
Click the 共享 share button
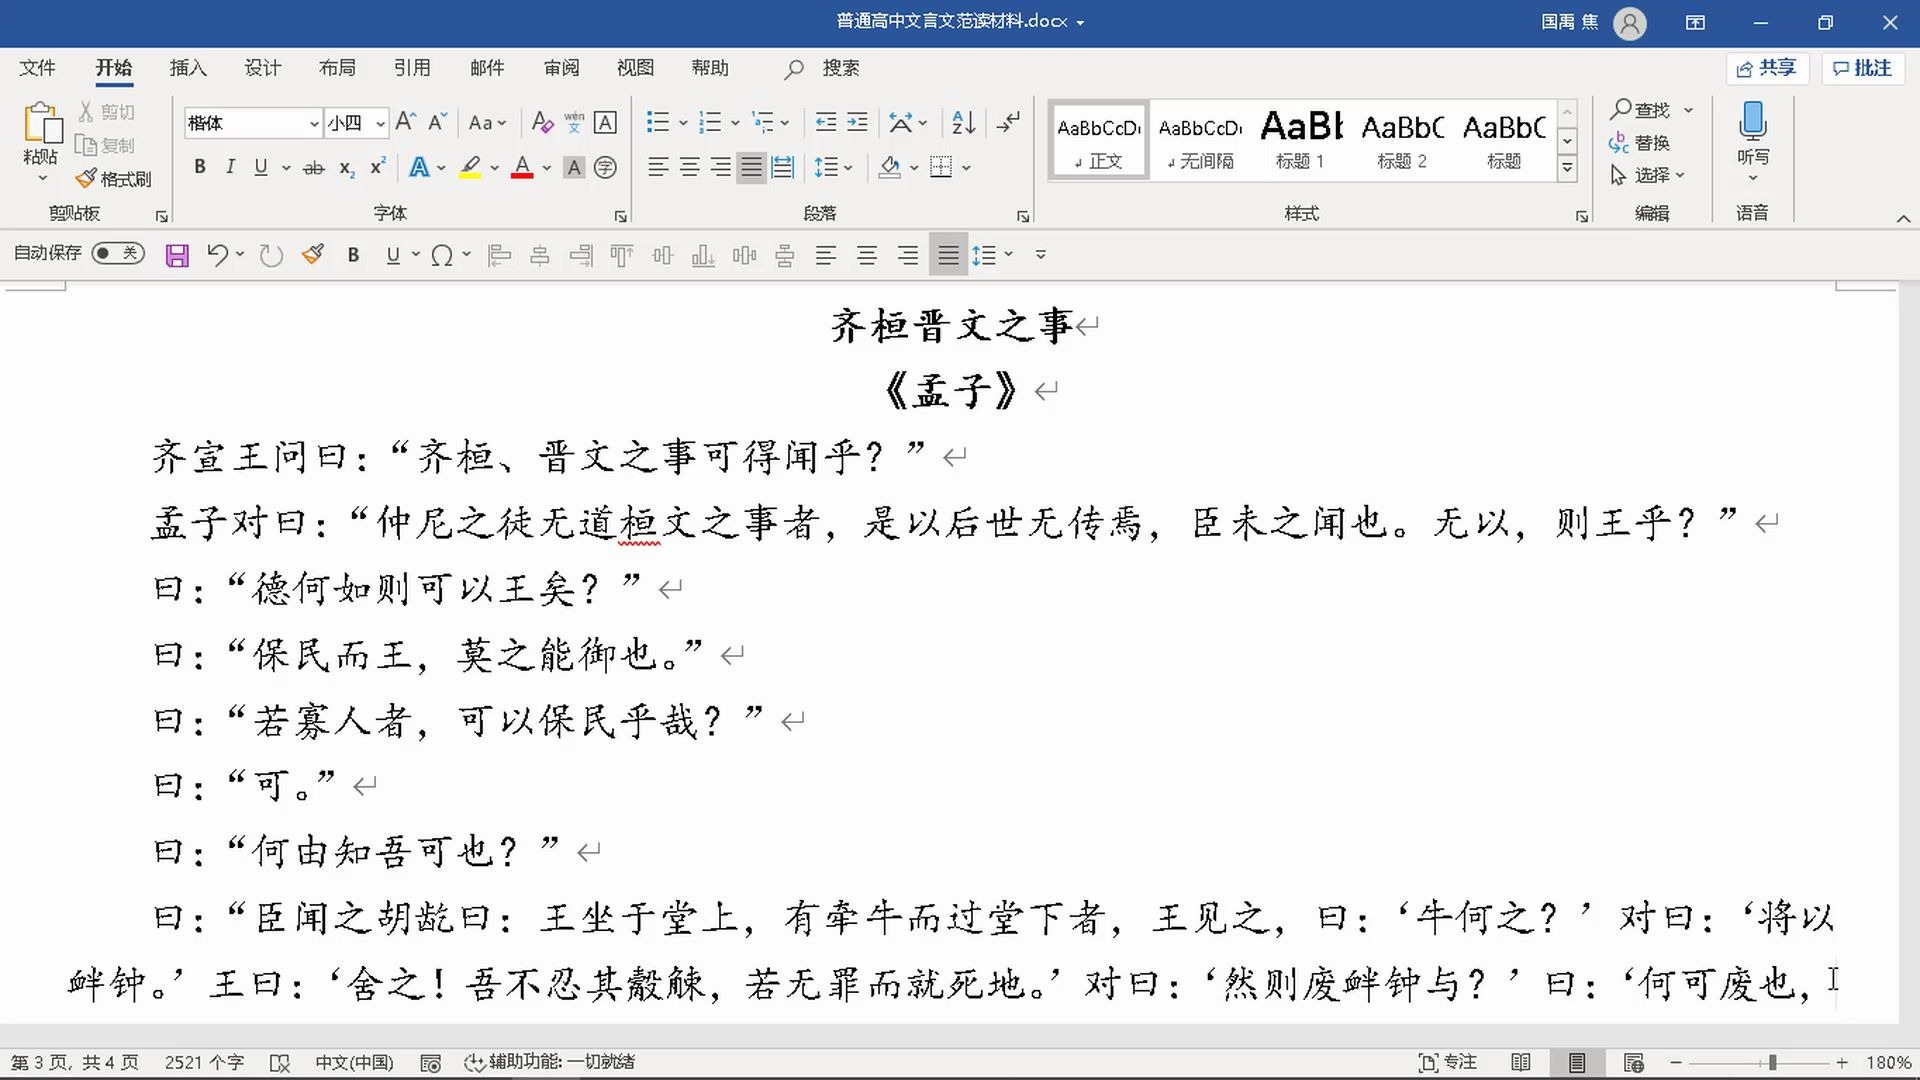click(1766, 68)
